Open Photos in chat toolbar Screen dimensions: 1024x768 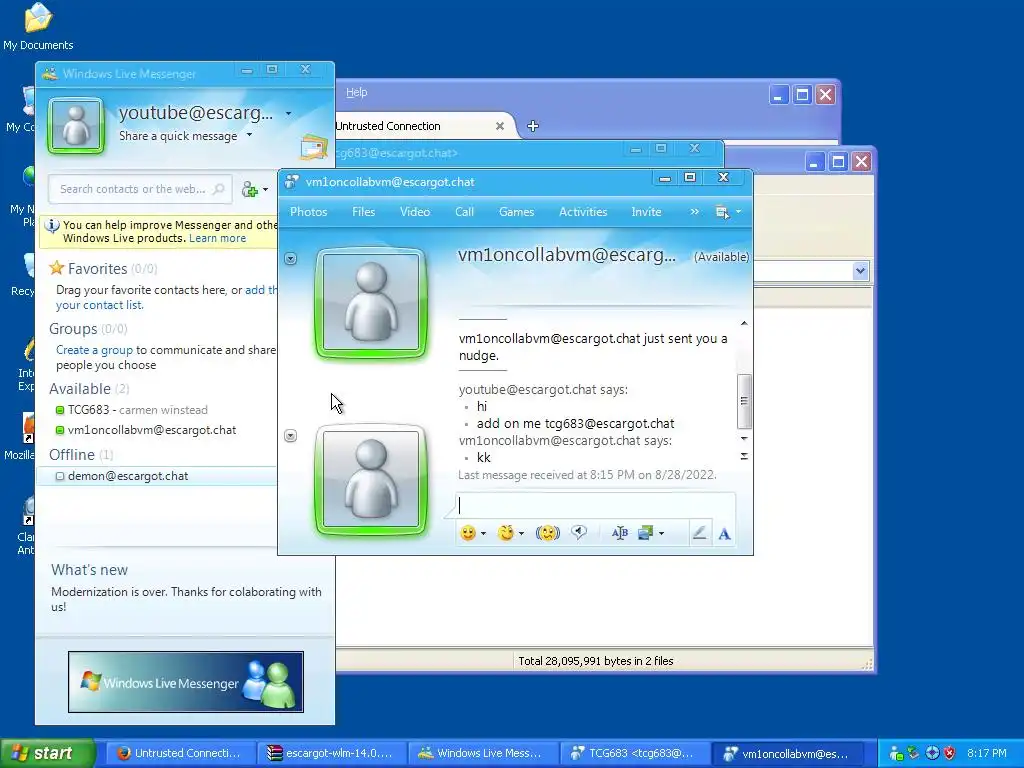click(308, 212)
